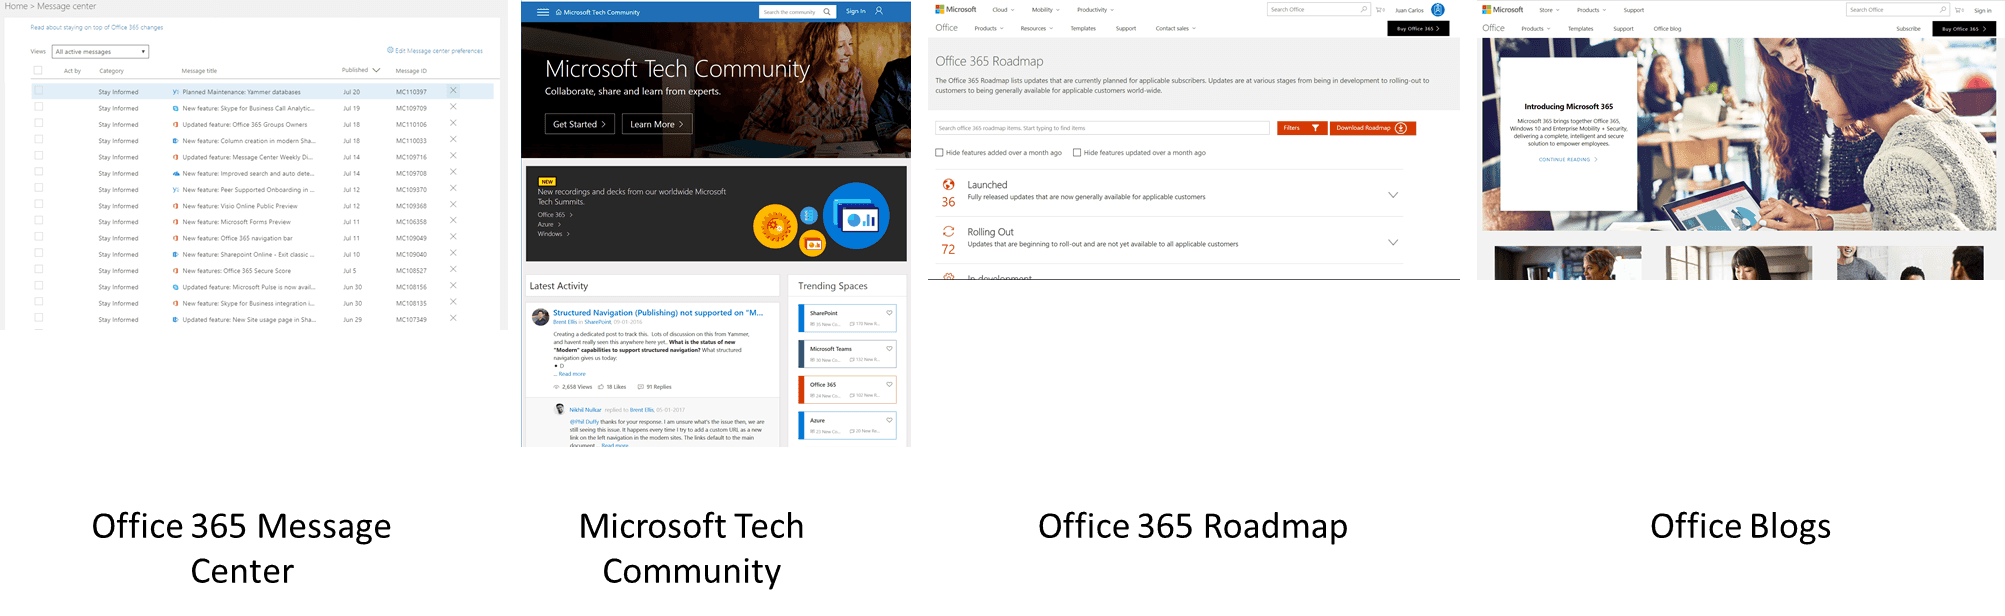Dismiss message MC108527 with its X icon
This screenshot has height=616, width=2005.
453,269
